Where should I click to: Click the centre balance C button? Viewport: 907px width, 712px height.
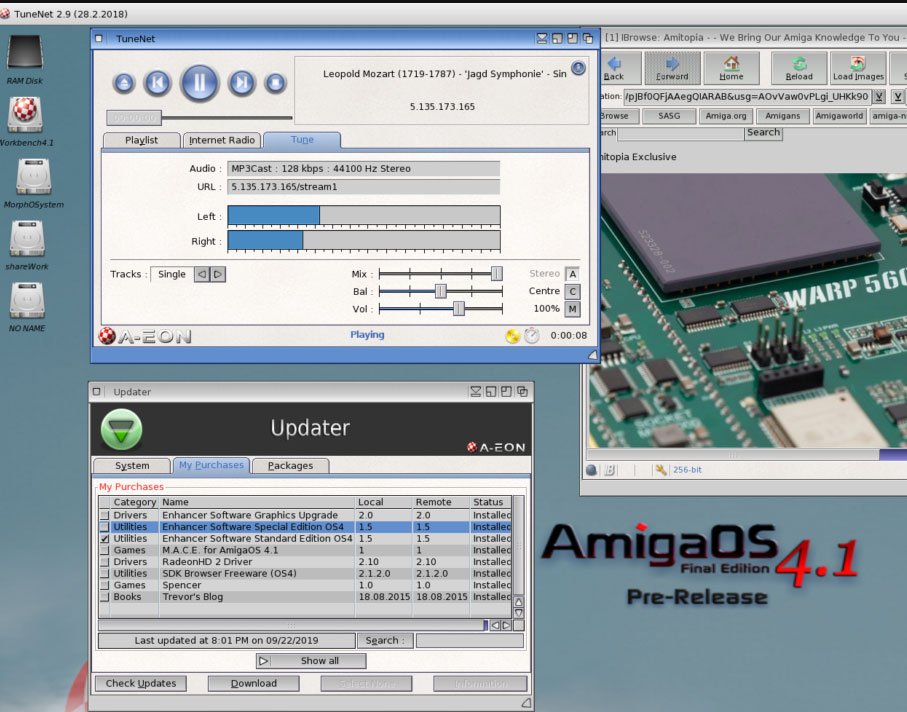pyautogui.click(x=572, y=292)
